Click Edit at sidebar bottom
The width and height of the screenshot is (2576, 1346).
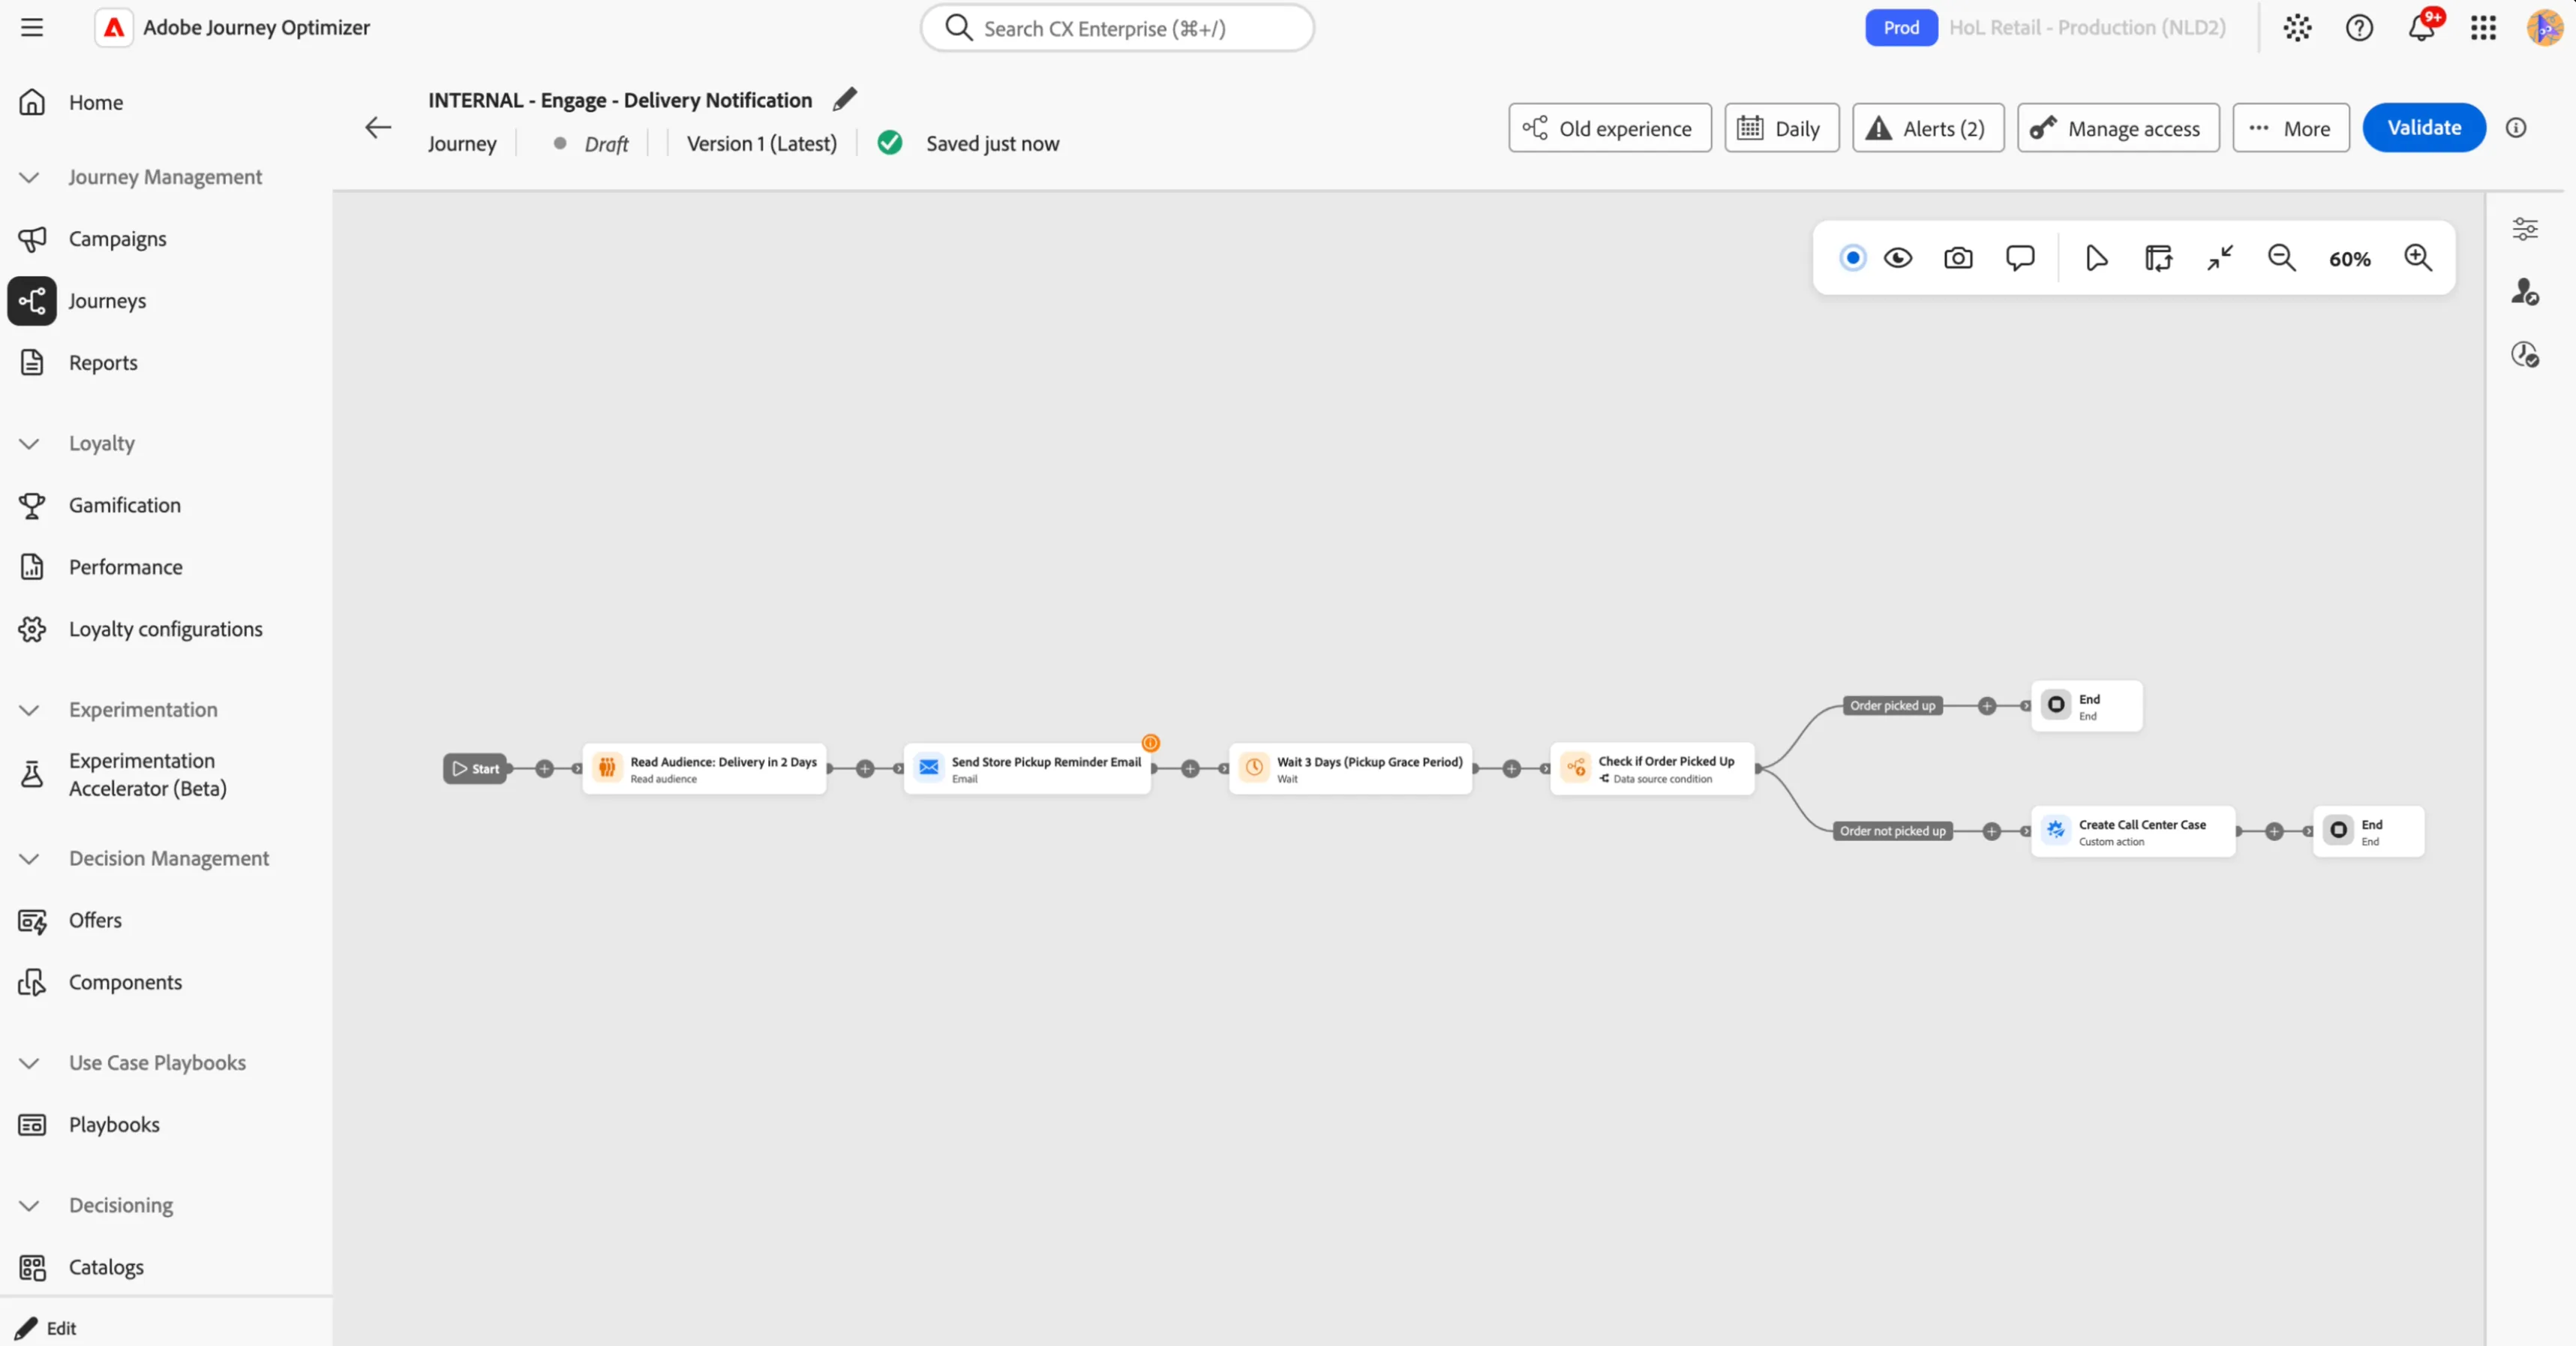tap(46, 1328)
